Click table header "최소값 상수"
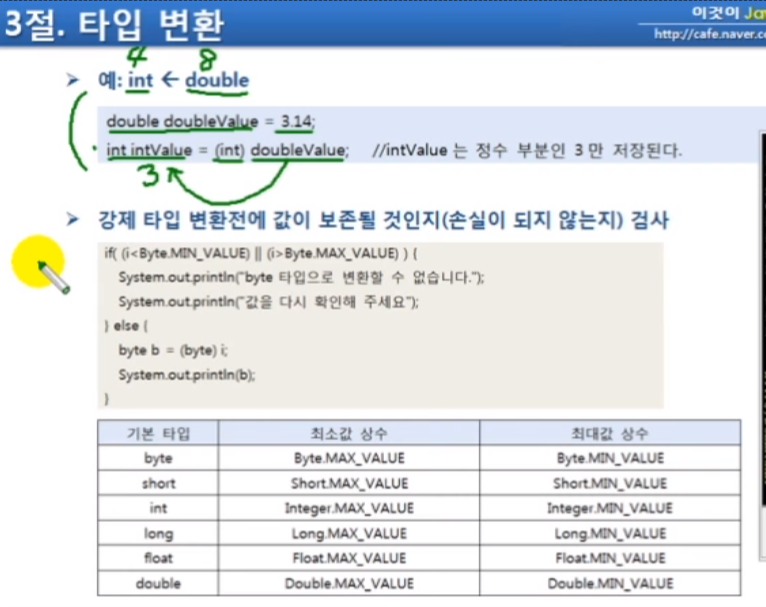Image resolution: width=766 pixels, height=607 pixels. (349, 433)
